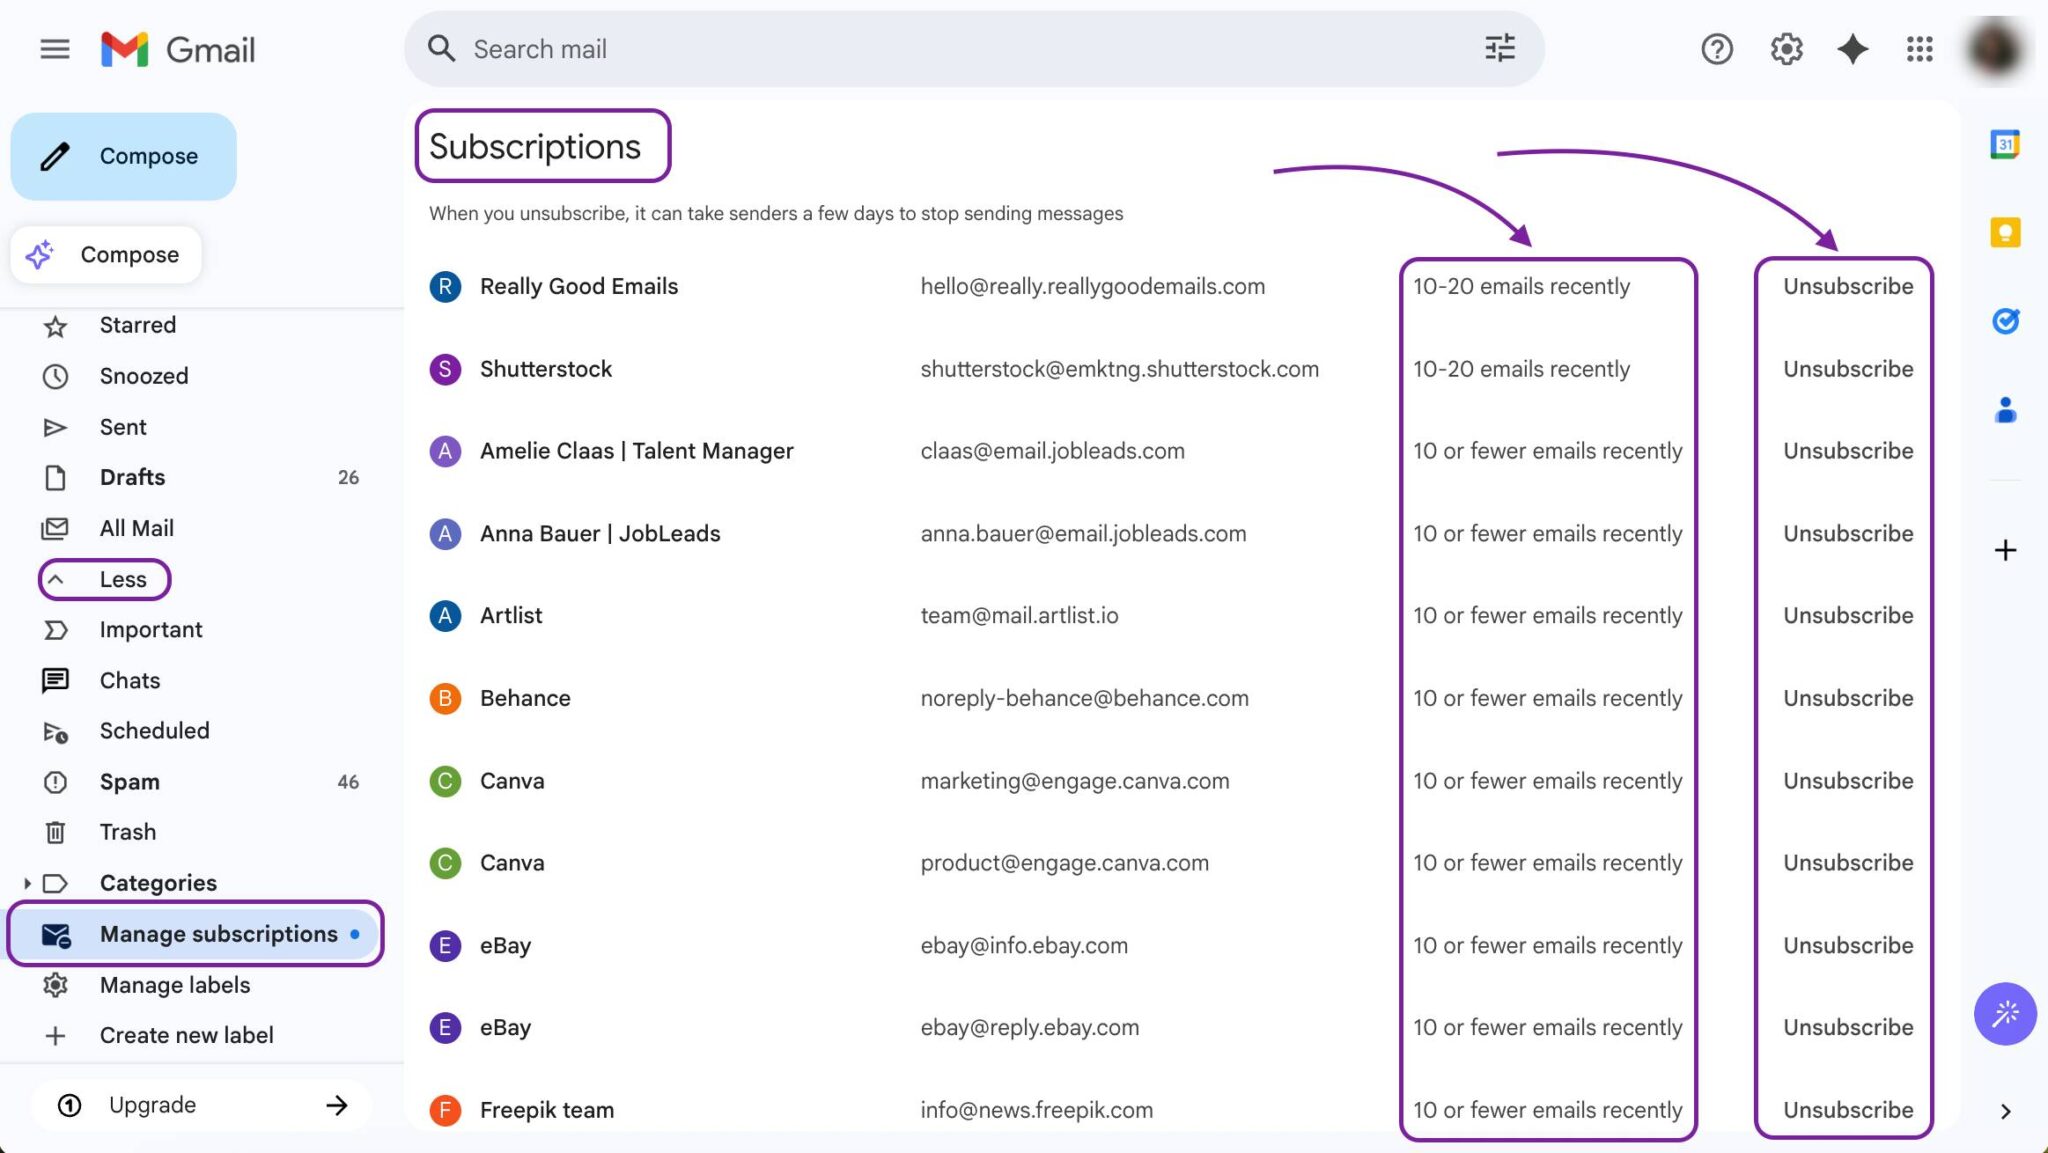
Task: Open Google Calendar from the side panel
Action: [x=2004, y=144]
